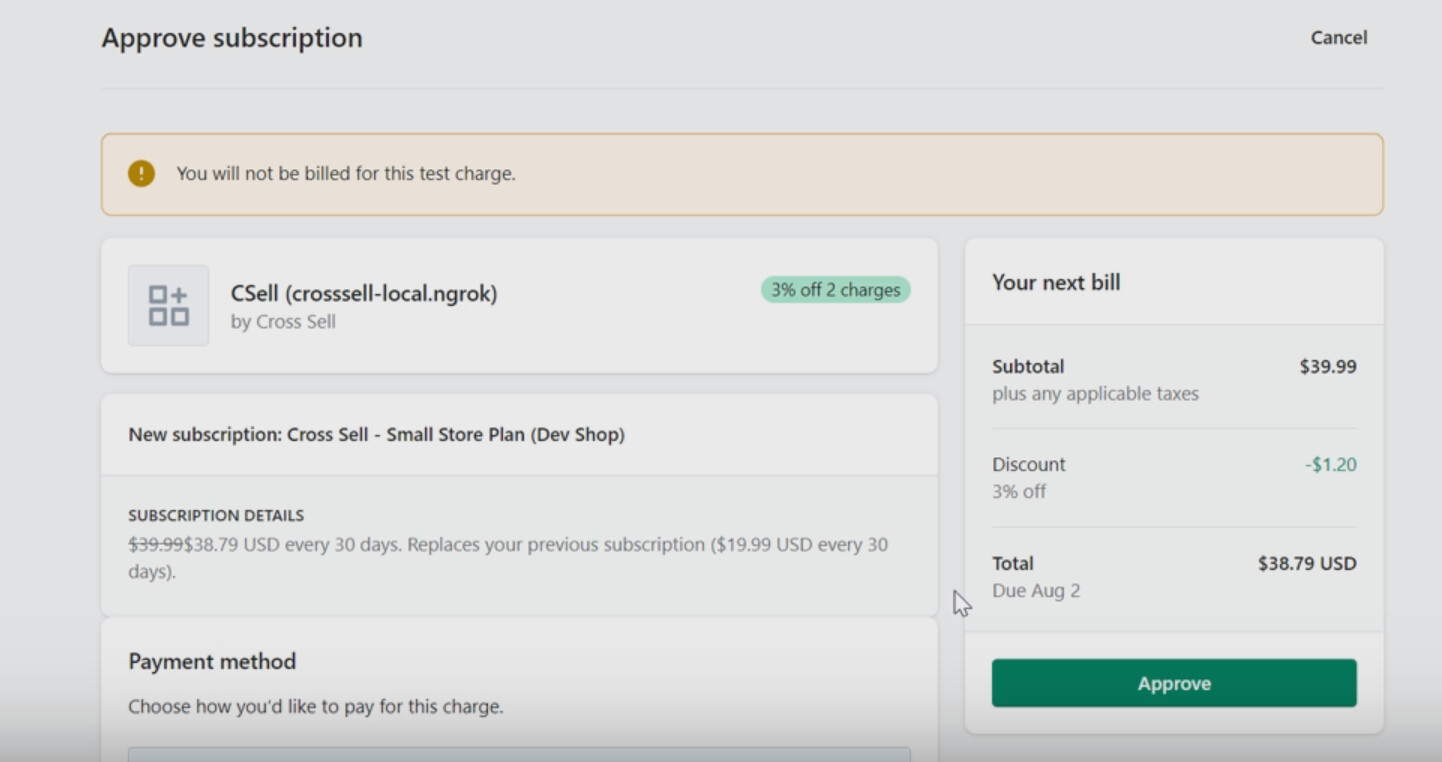
Task: Click the "Your next bill" heading
Action: (1056, 283)
